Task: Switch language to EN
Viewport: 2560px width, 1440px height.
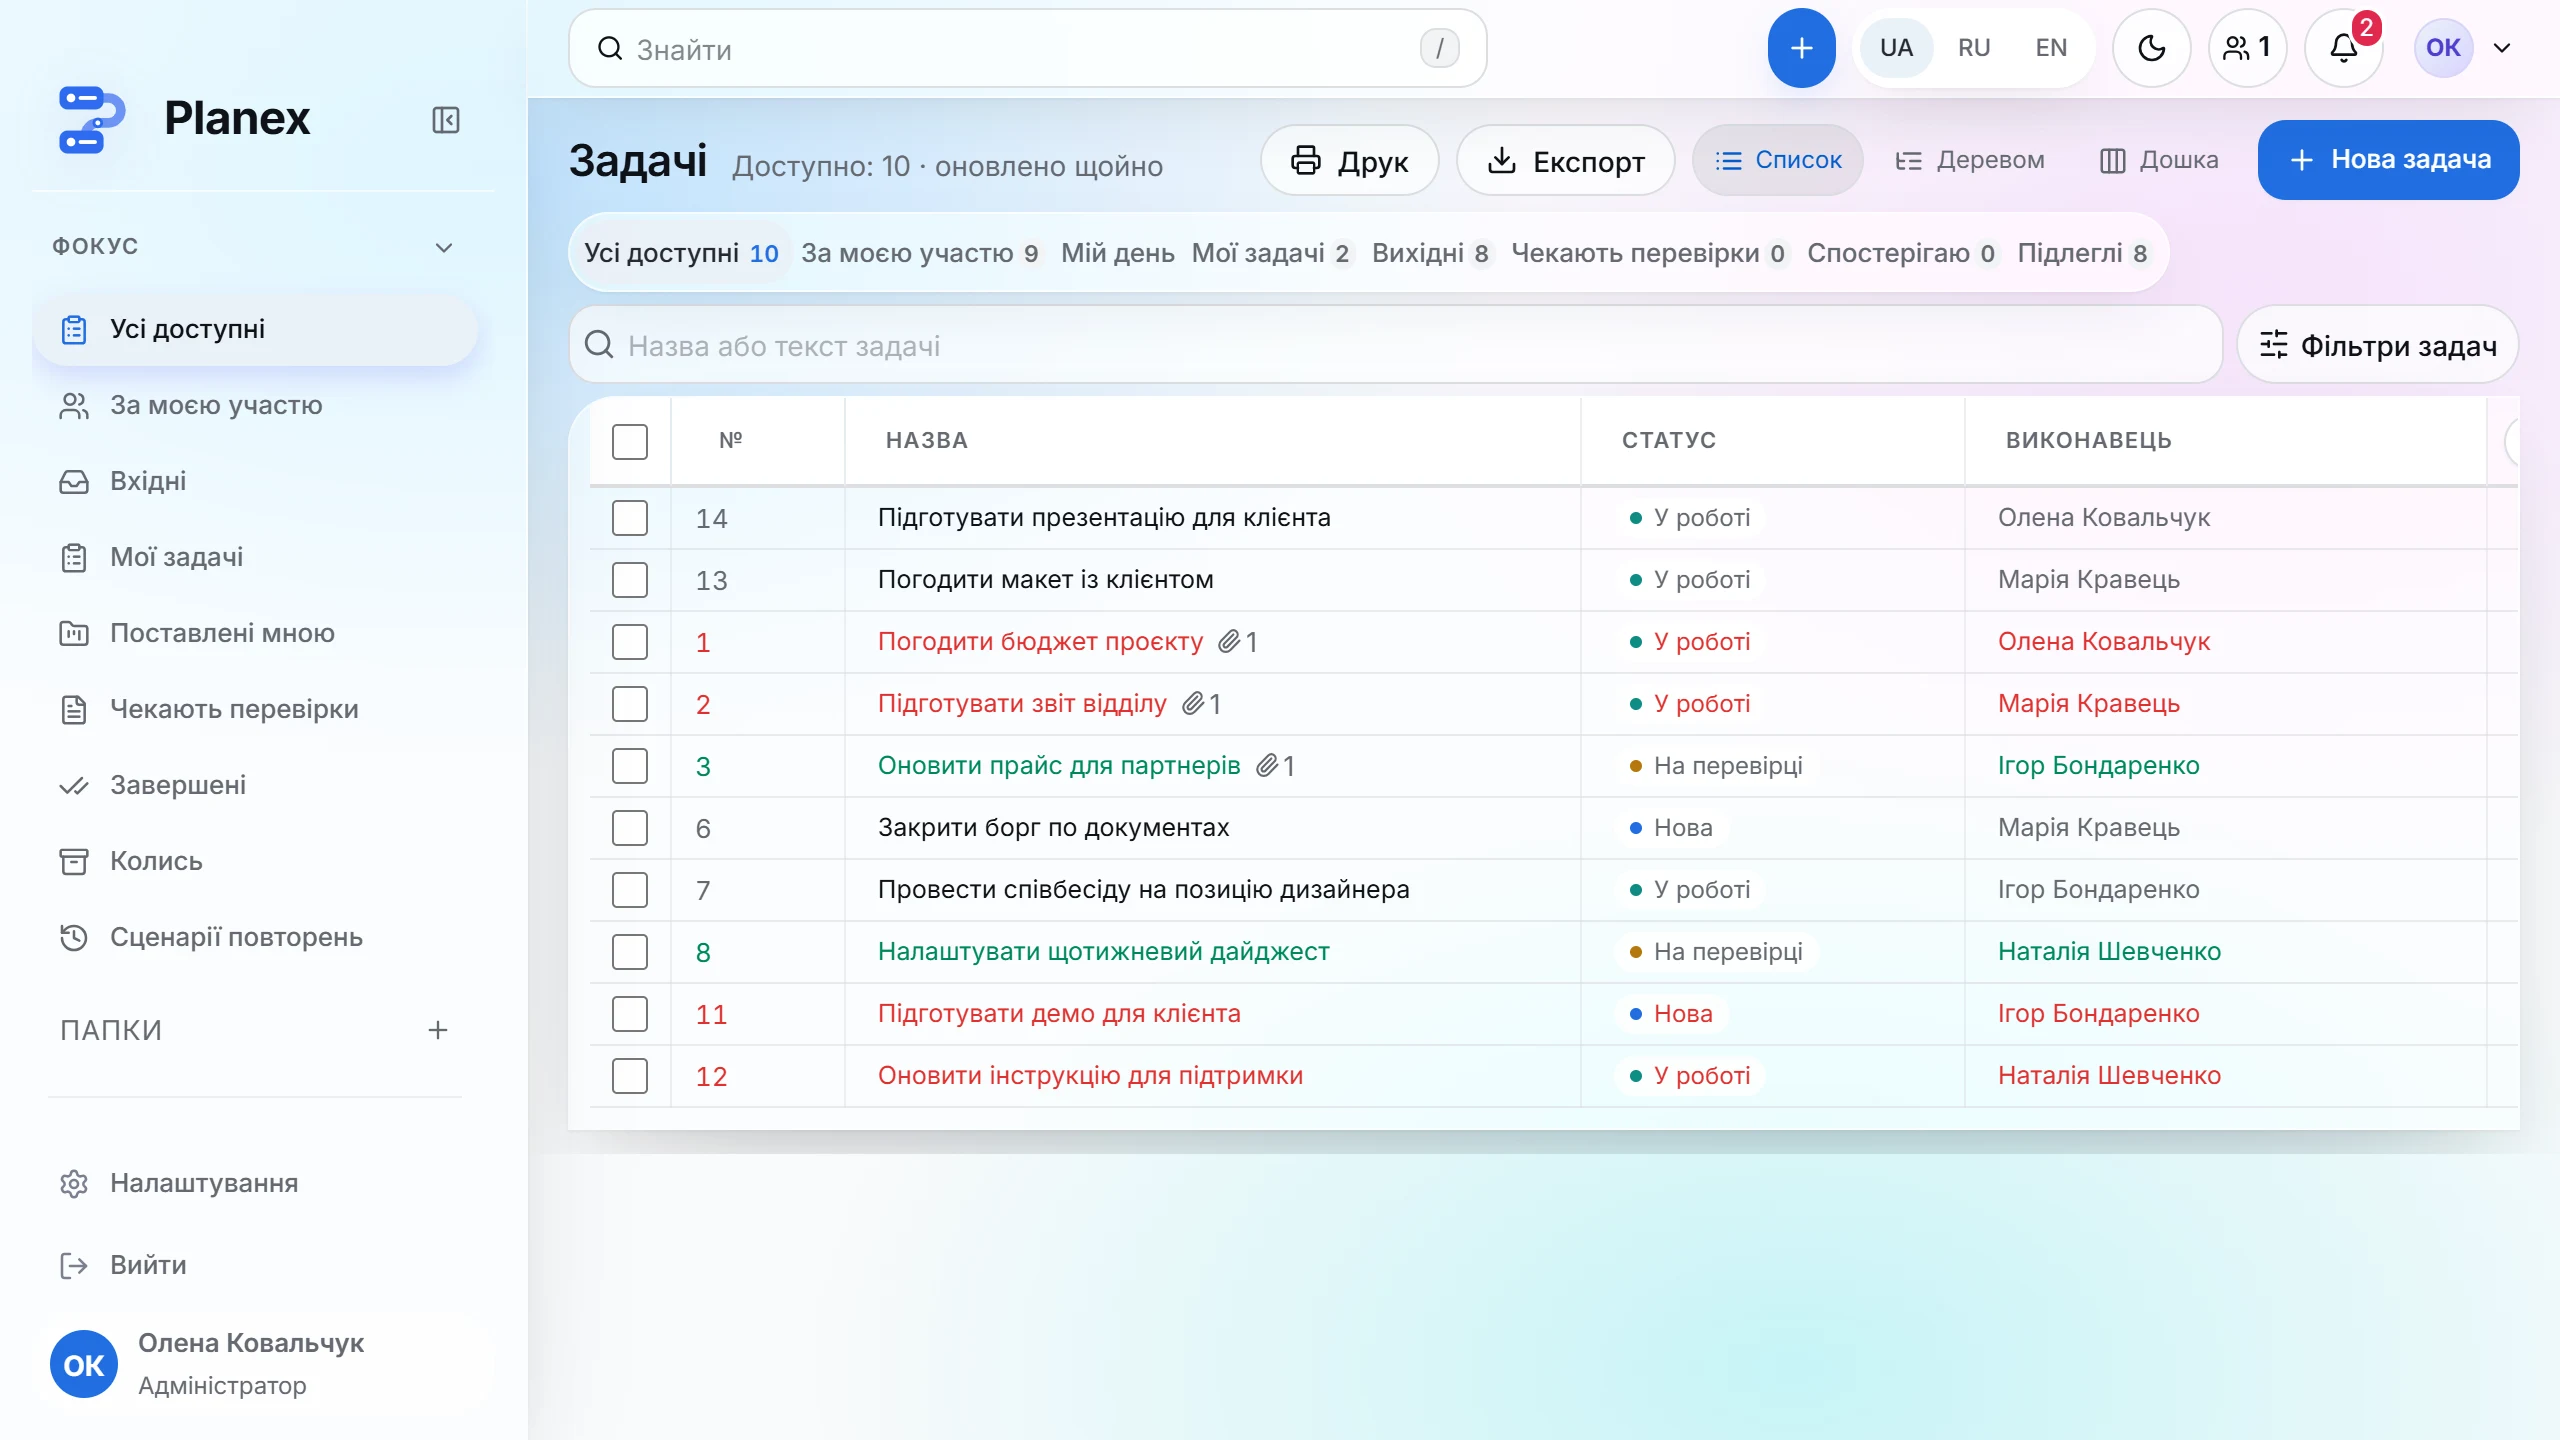Action: [2051, 48]
